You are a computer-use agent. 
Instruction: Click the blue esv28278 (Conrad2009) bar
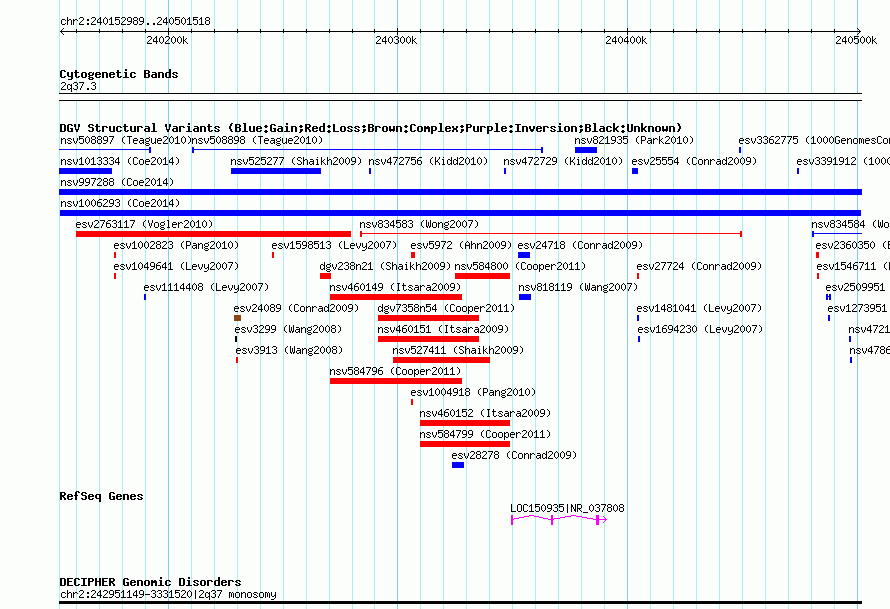[458, 465]
